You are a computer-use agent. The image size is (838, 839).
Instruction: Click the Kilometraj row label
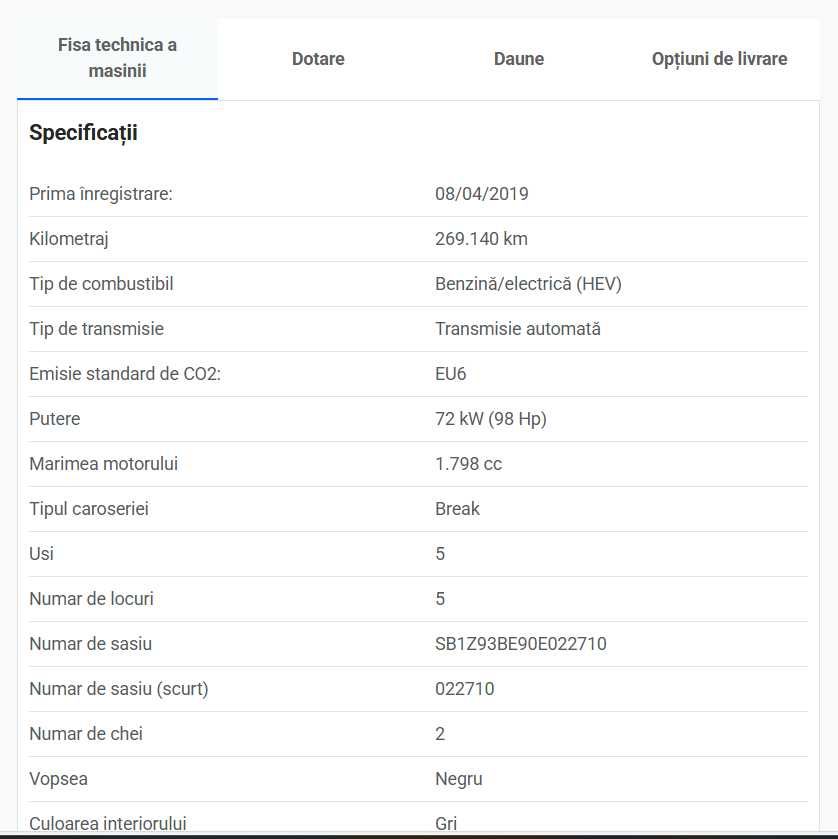tap(68, 239)
